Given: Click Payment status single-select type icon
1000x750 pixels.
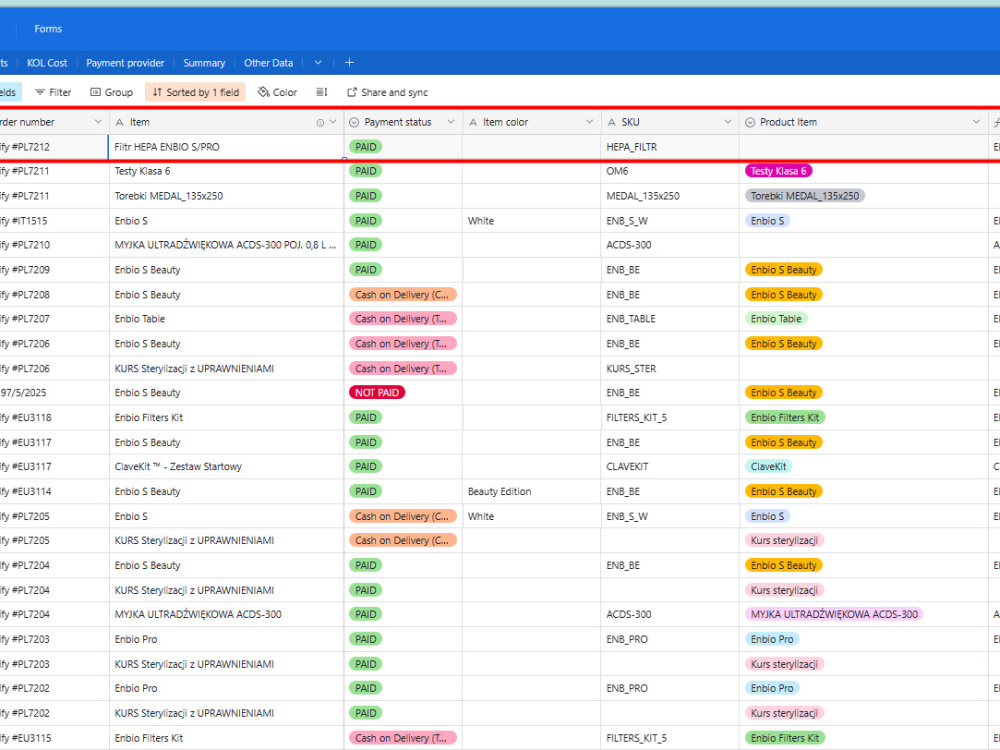Looking at the screenshot, I should (x=354, y=122).
